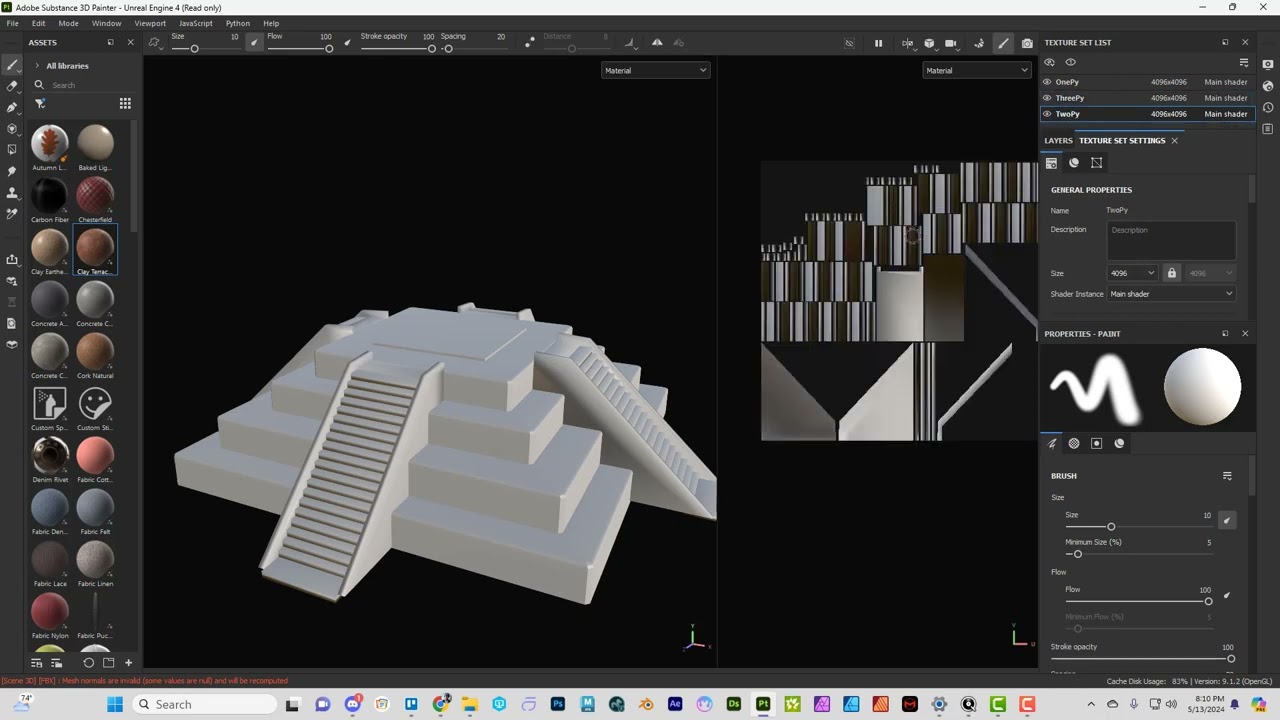Open the Python menu
1280x720 pixels.
[x=238, y=23]
